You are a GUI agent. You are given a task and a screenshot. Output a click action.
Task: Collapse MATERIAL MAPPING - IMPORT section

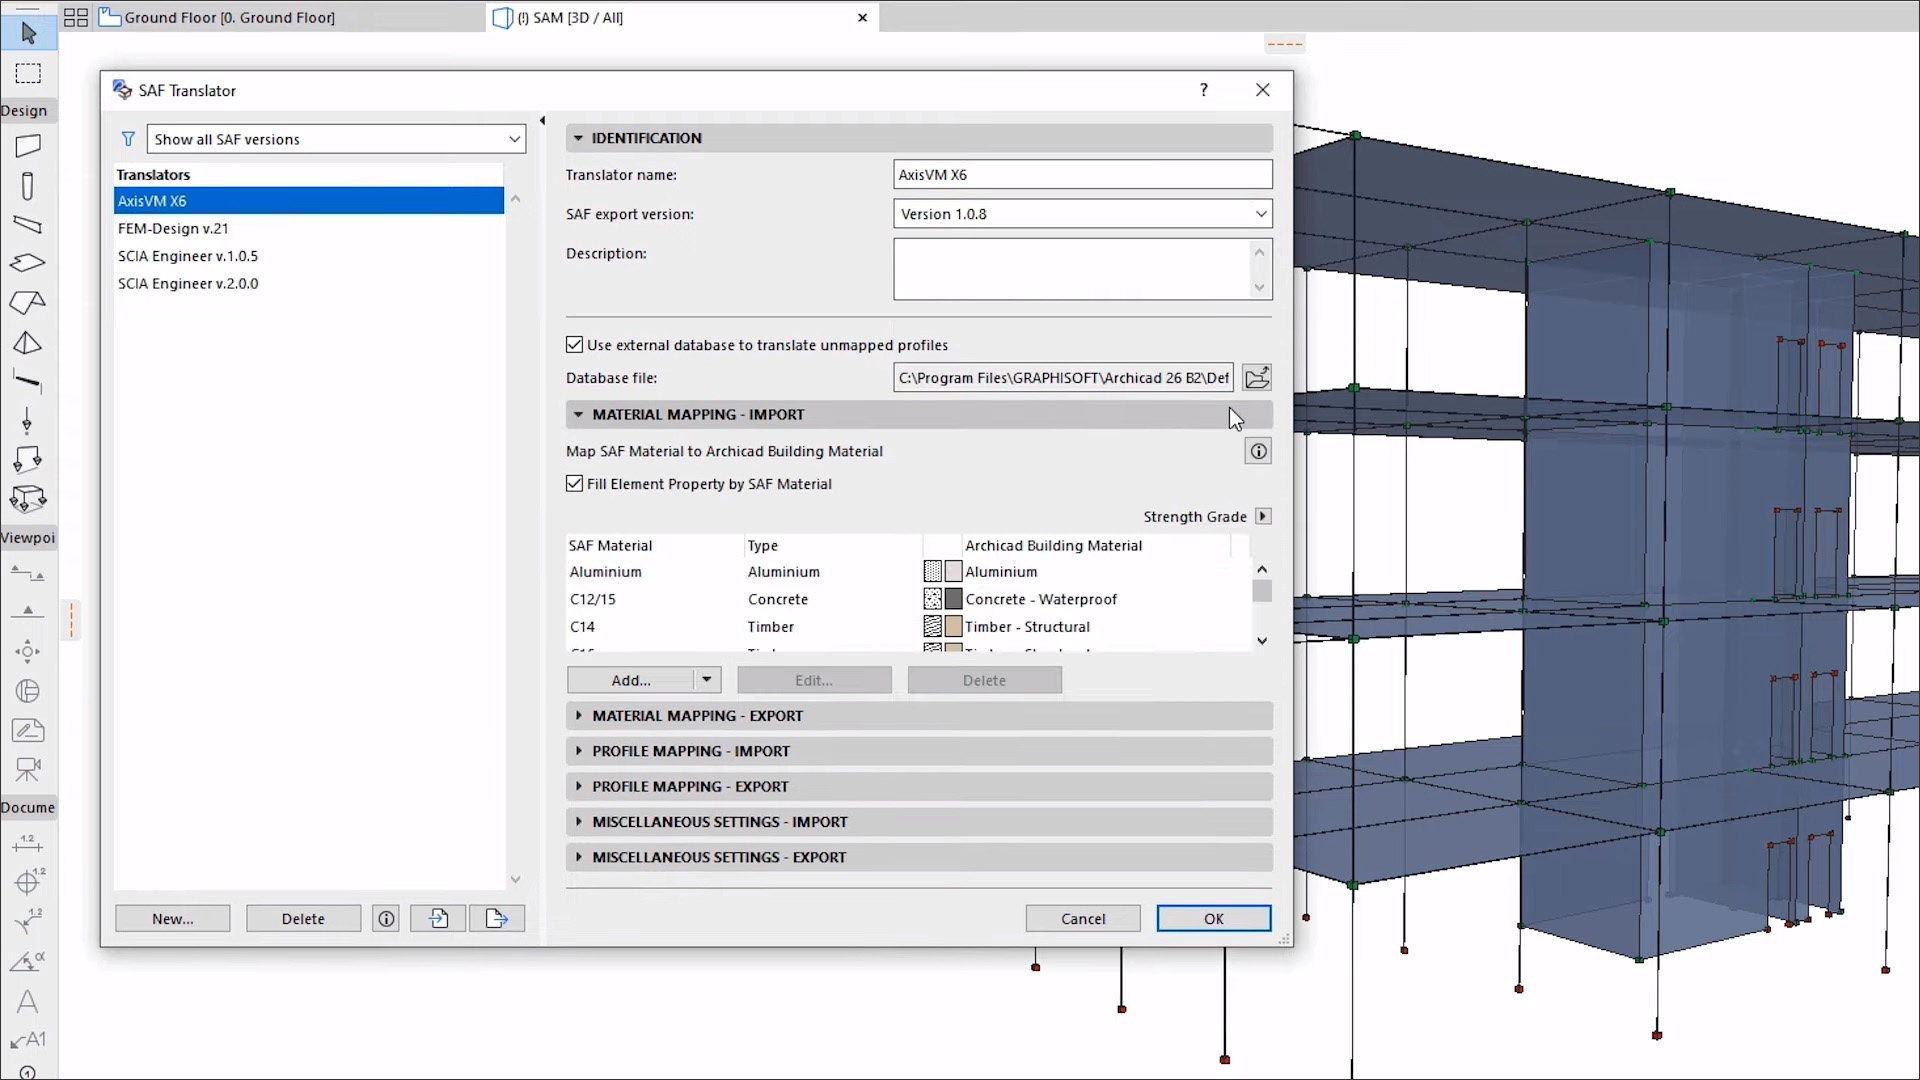pyautogui.click(x=578, y=414)
